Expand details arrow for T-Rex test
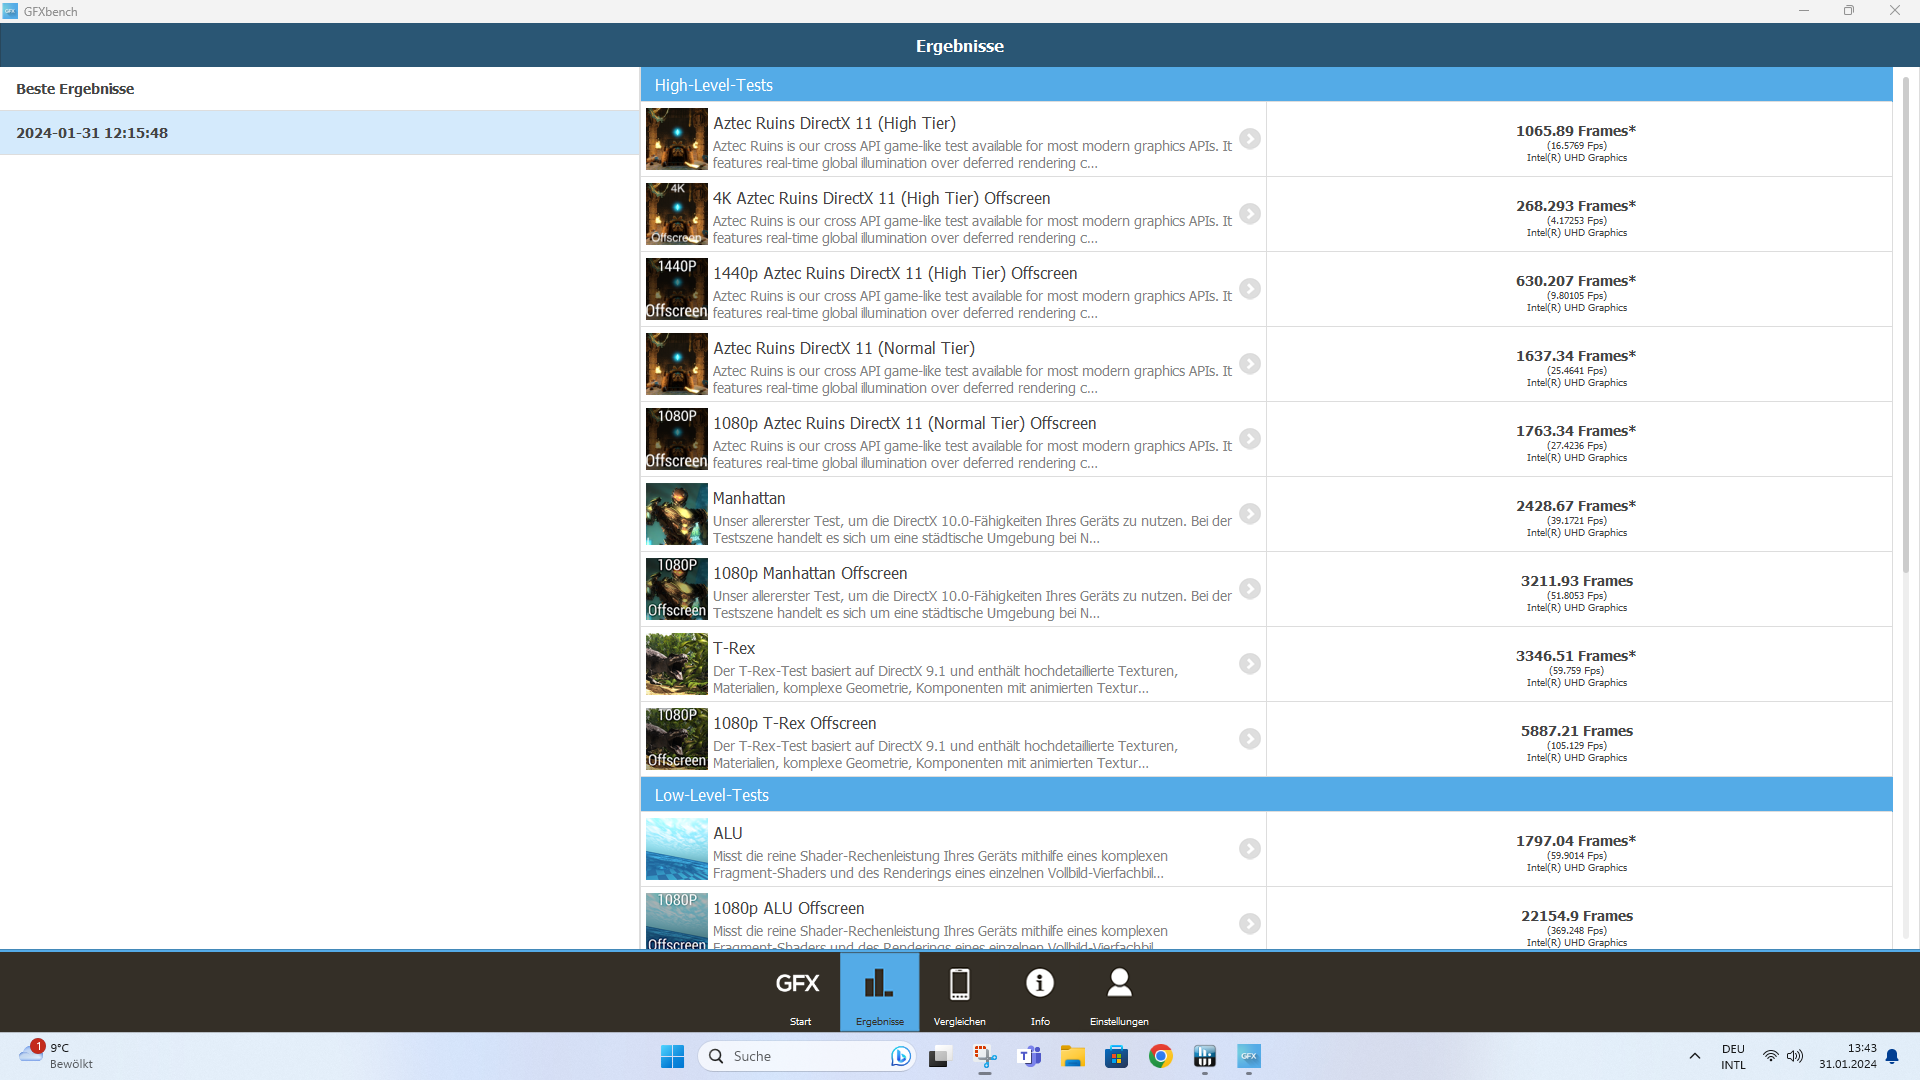 (1250, 664)
